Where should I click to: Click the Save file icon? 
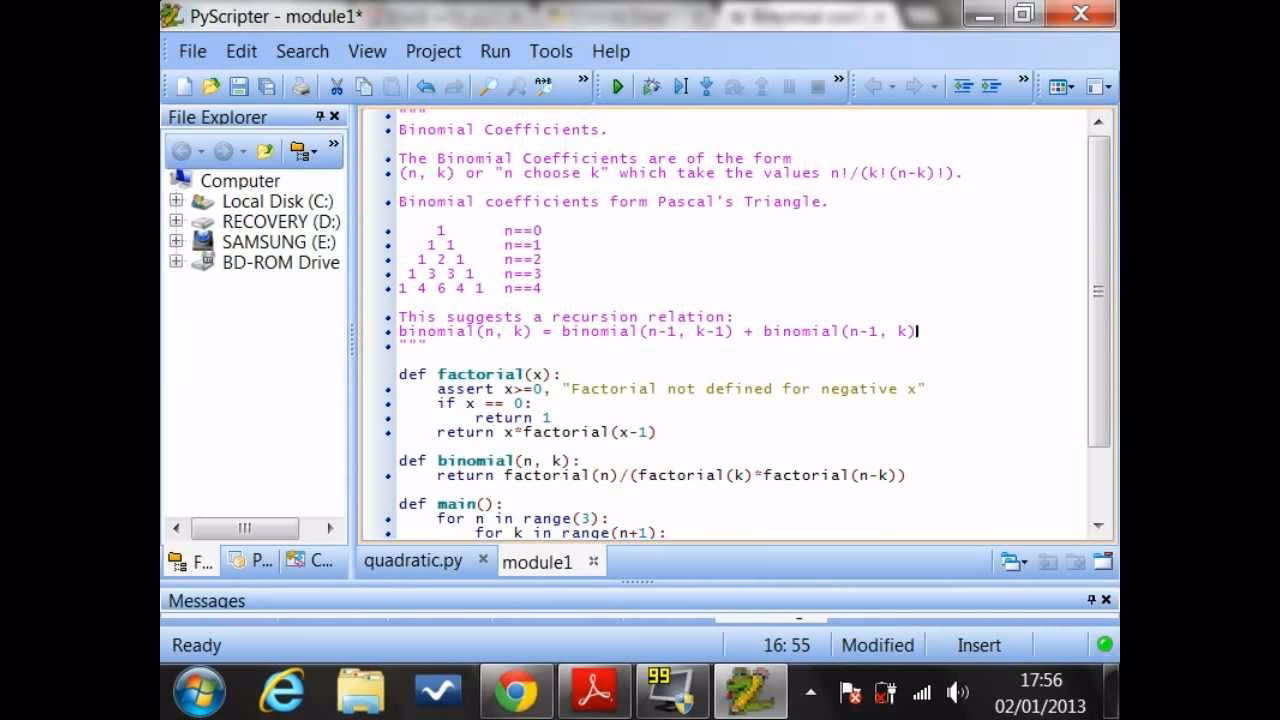pyautogui.click(x=239, y=87)
